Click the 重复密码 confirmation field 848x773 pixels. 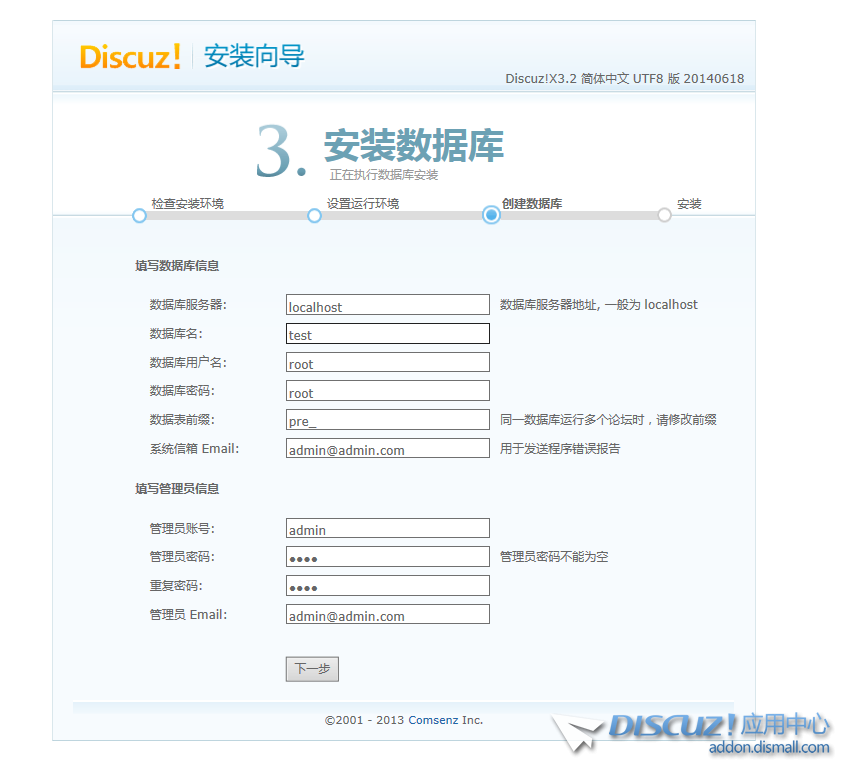[387, 585]
